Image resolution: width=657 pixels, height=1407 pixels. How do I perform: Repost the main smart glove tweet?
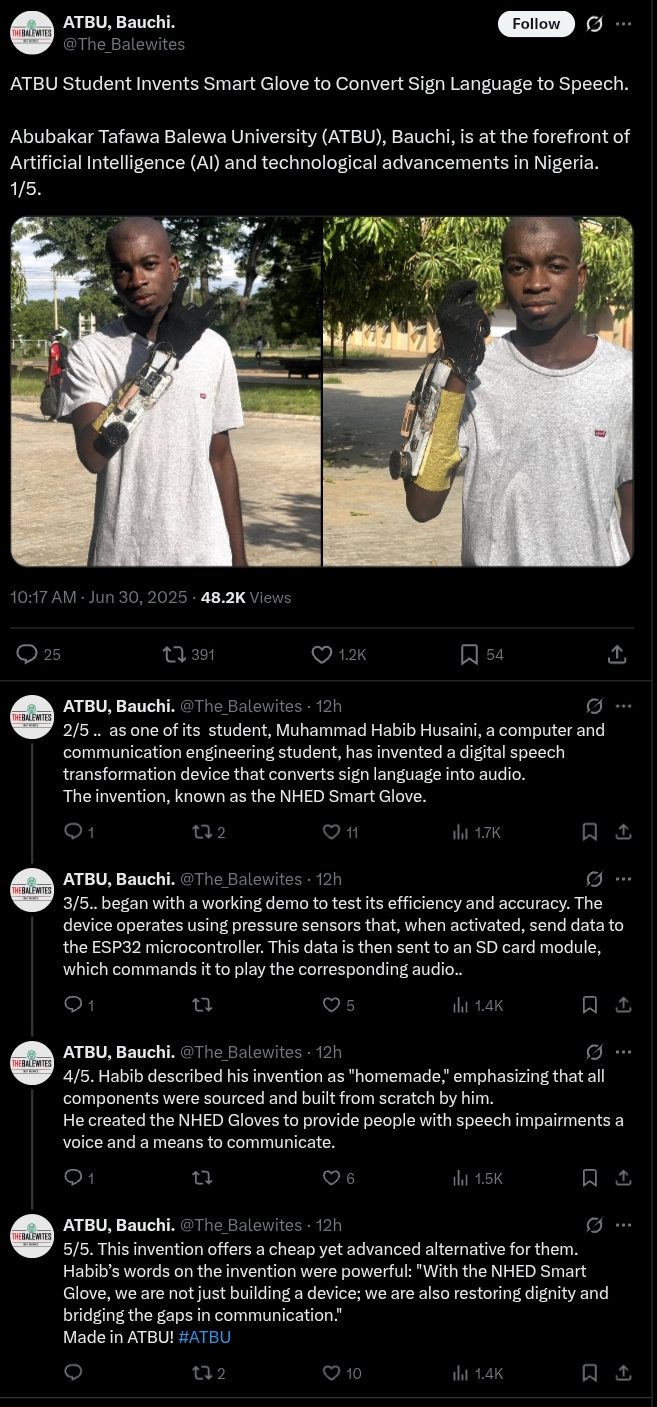pos(174,654)
